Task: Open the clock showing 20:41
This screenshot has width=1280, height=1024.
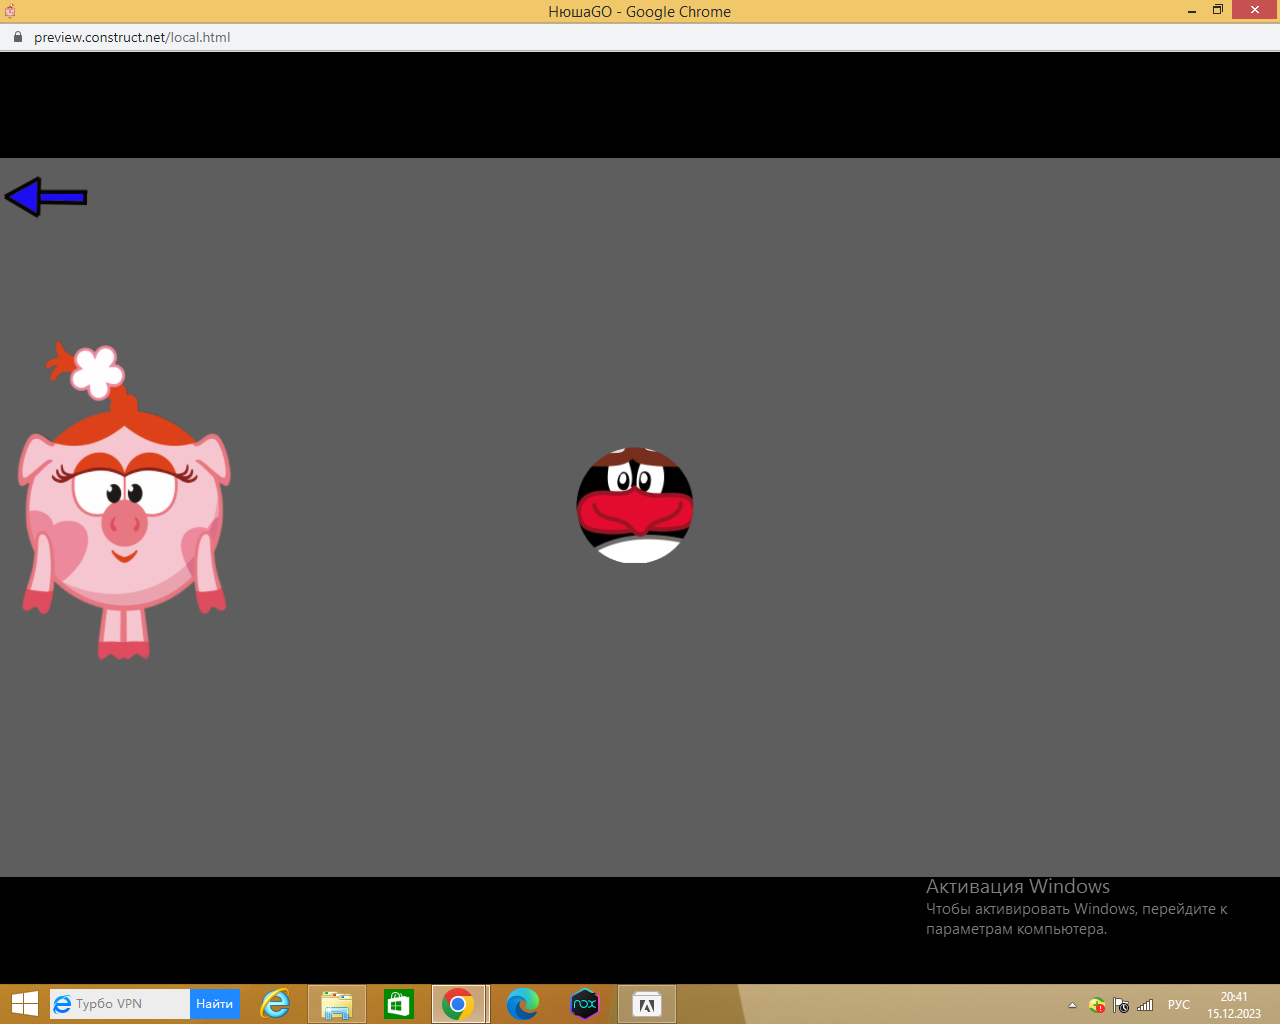Action: click(1234, 1005)
